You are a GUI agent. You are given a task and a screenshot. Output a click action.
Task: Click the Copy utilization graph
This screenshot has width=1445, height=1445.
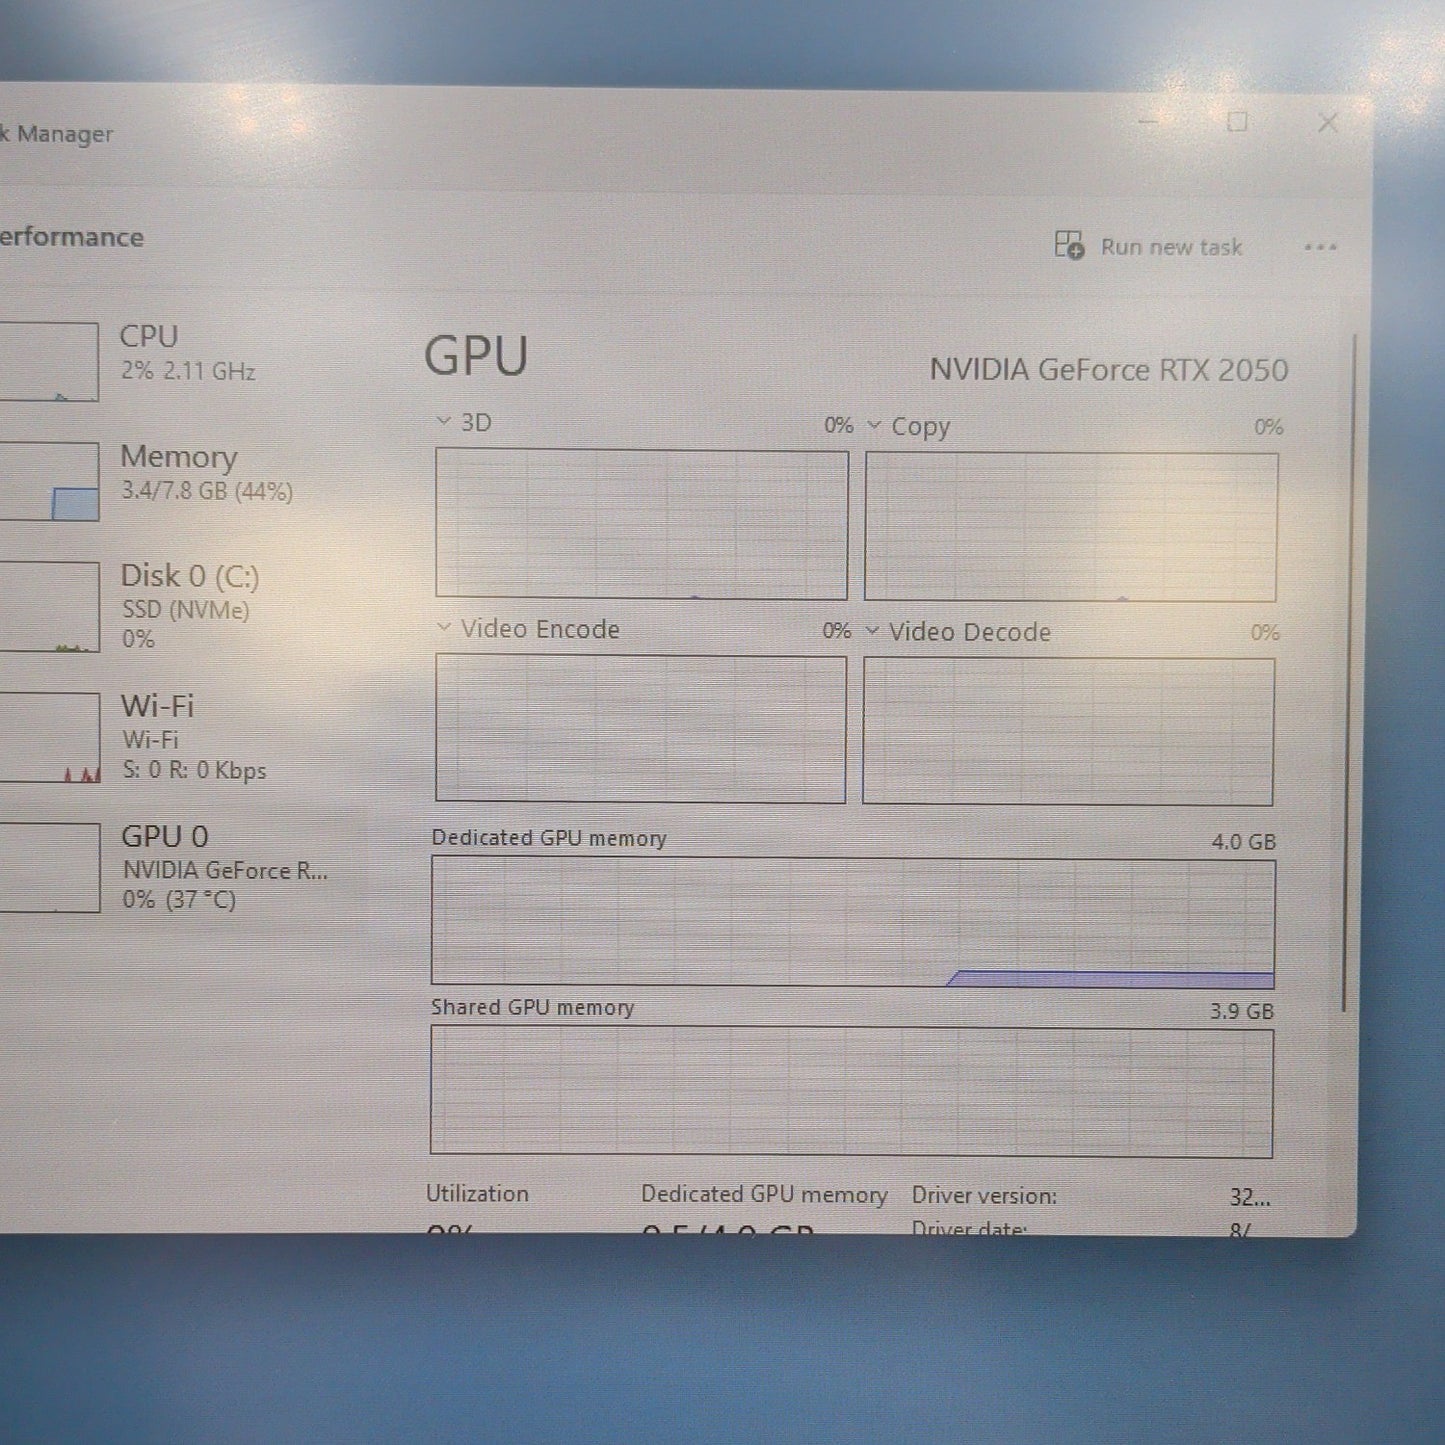pos(1071,527)
